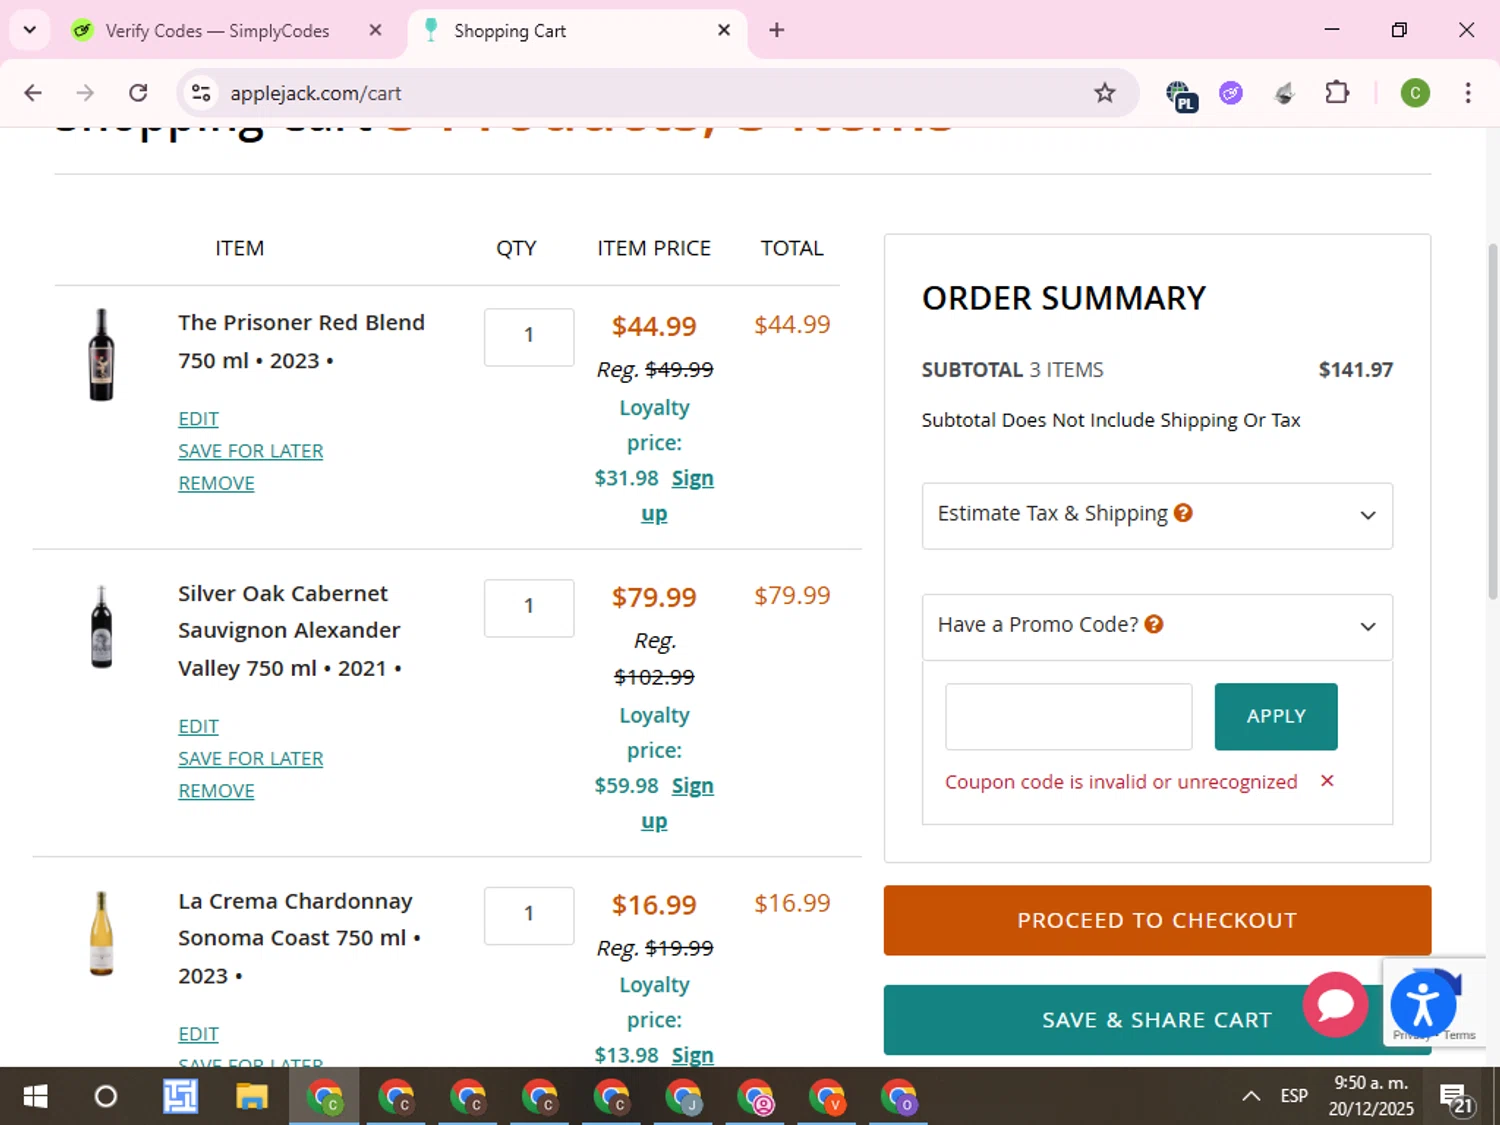Click the address bar URL applejack.com/cart

tap(316, 93)
